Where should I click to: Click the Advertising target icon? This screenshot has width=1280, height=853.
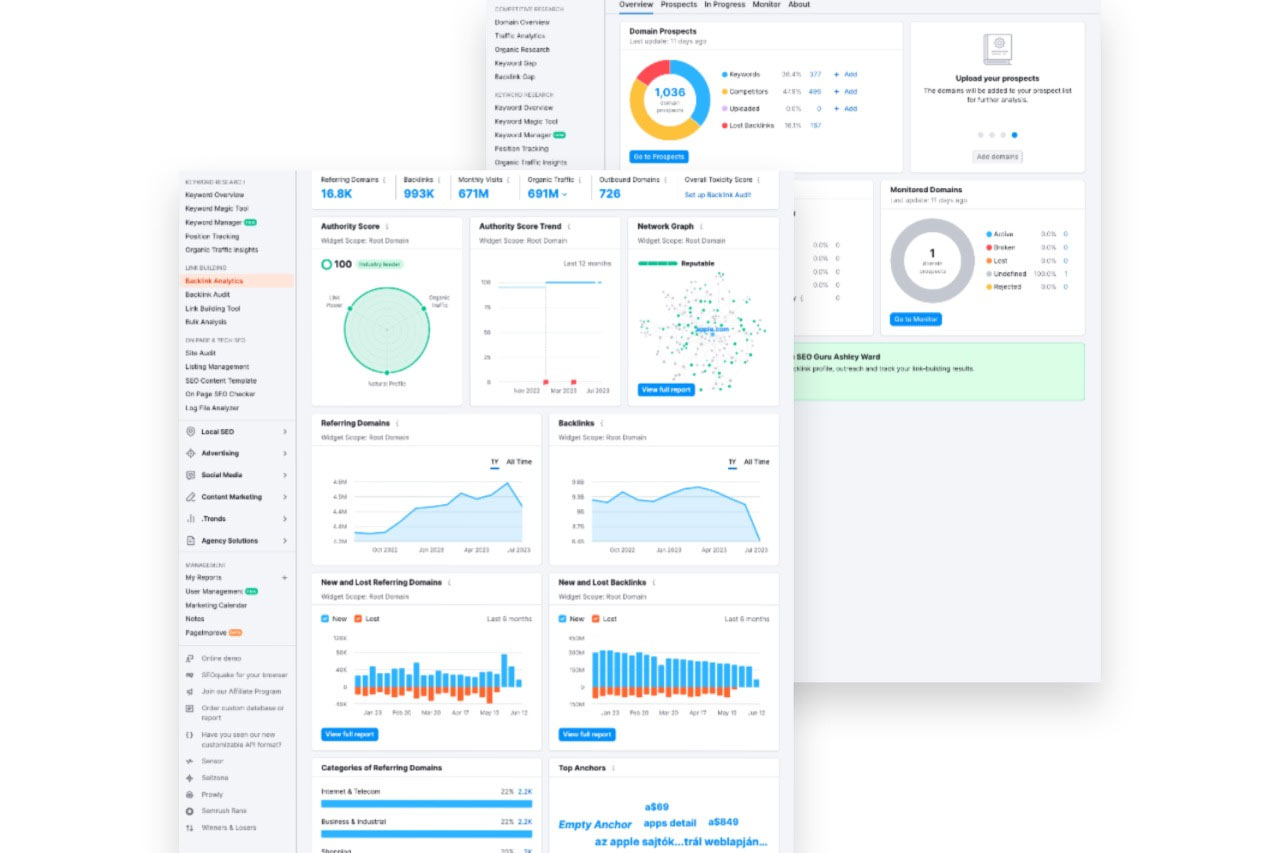pos(191,454)
